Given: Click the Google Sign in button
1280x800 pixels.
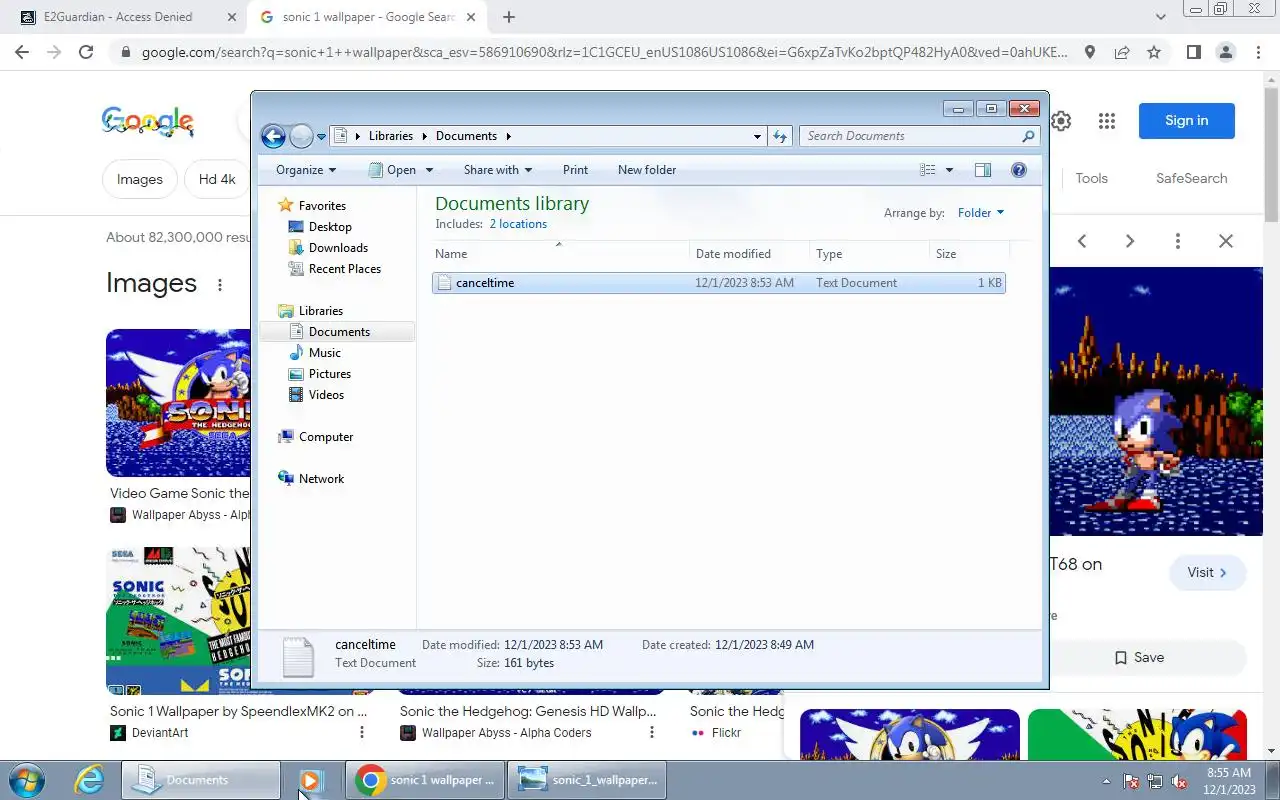Looking at the screenshot, I should tap(1186, 121).
